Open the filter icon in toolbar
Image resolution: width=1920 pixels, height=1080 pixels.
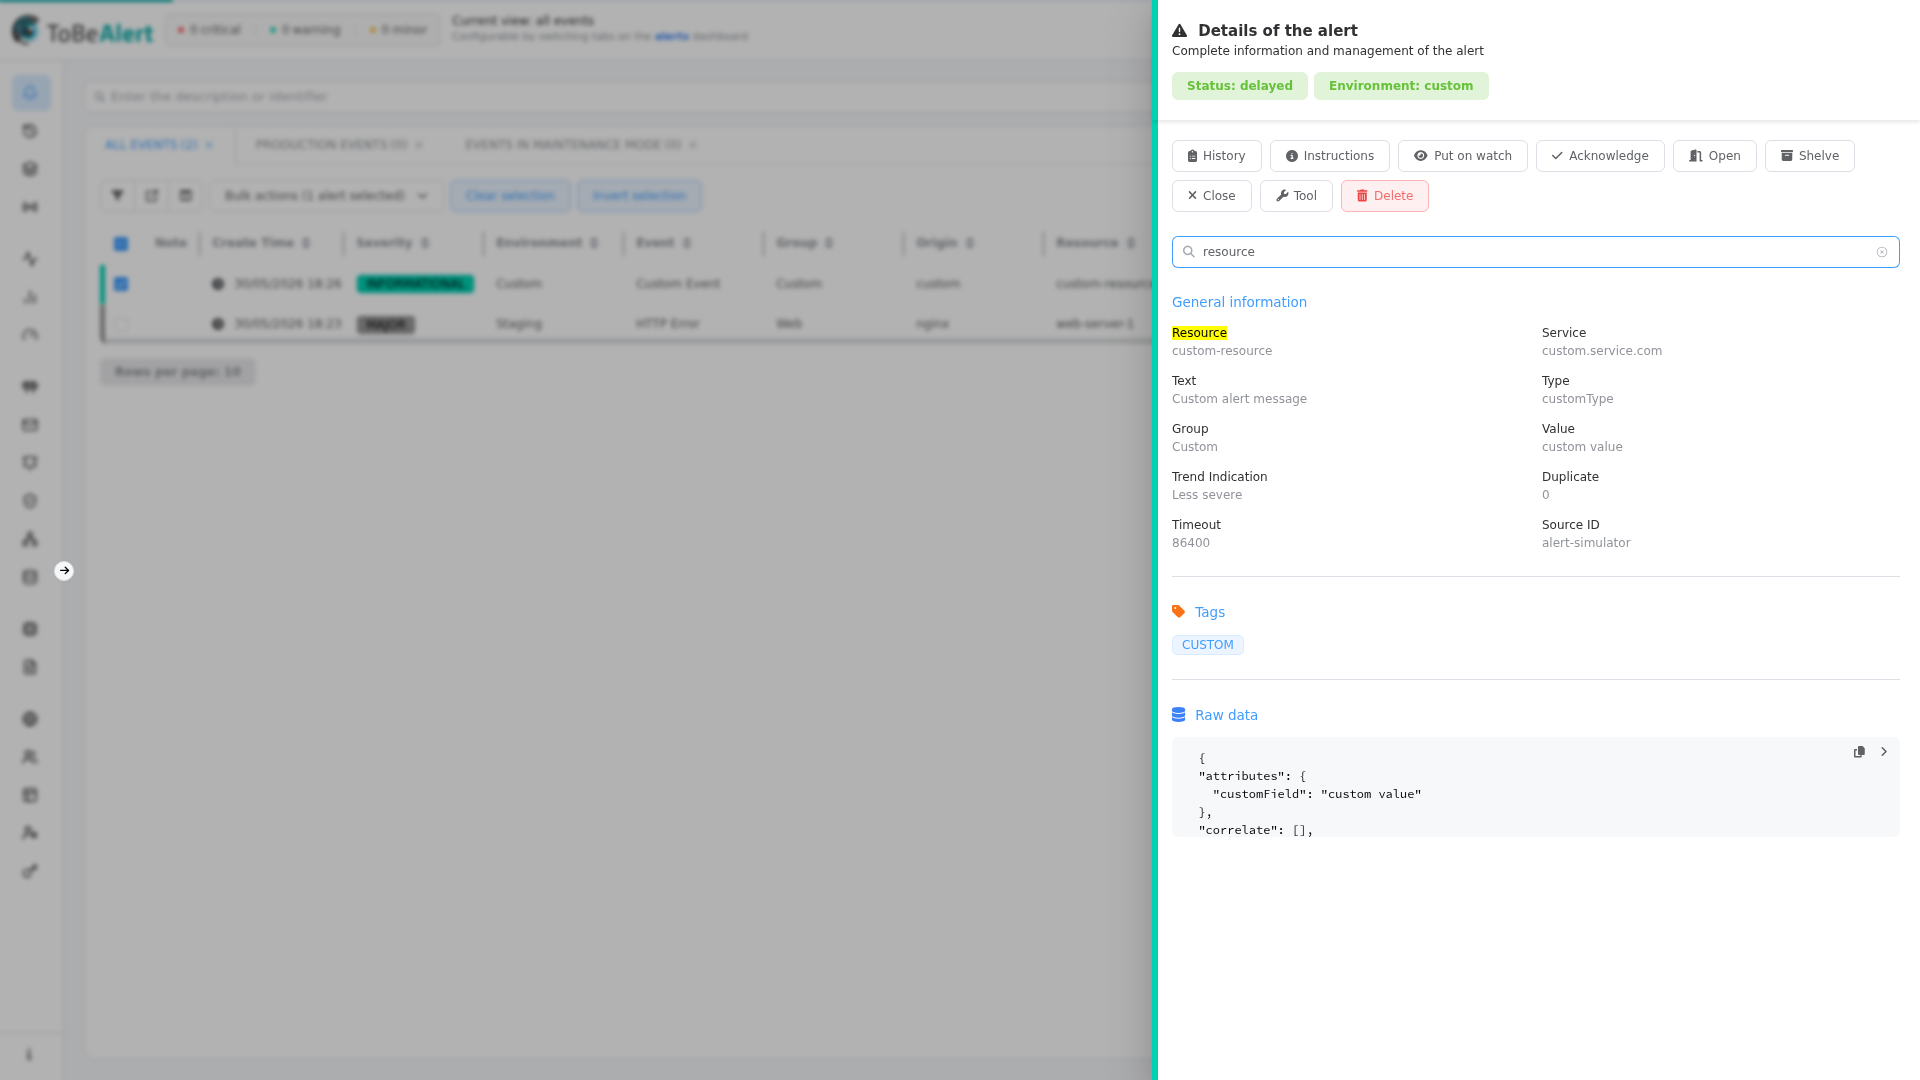pos(117,196)
